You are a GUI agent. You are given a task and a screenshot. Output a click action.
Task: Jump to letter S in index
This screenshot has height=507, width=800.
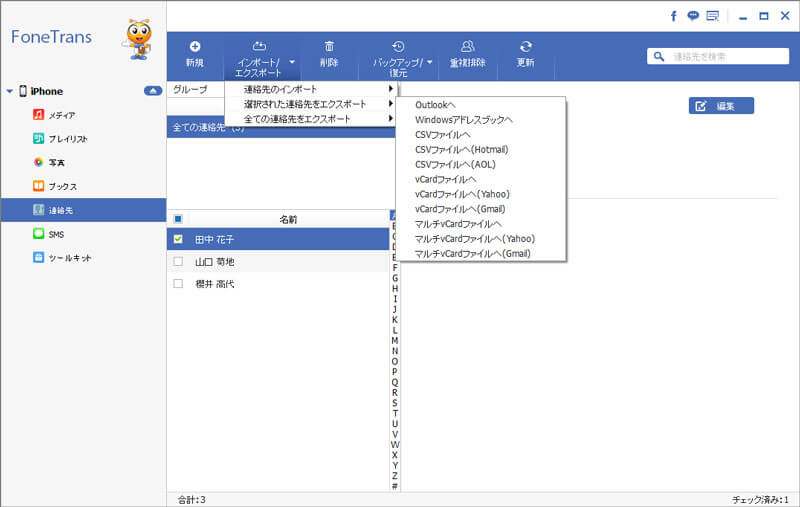[x=394, y=403]
